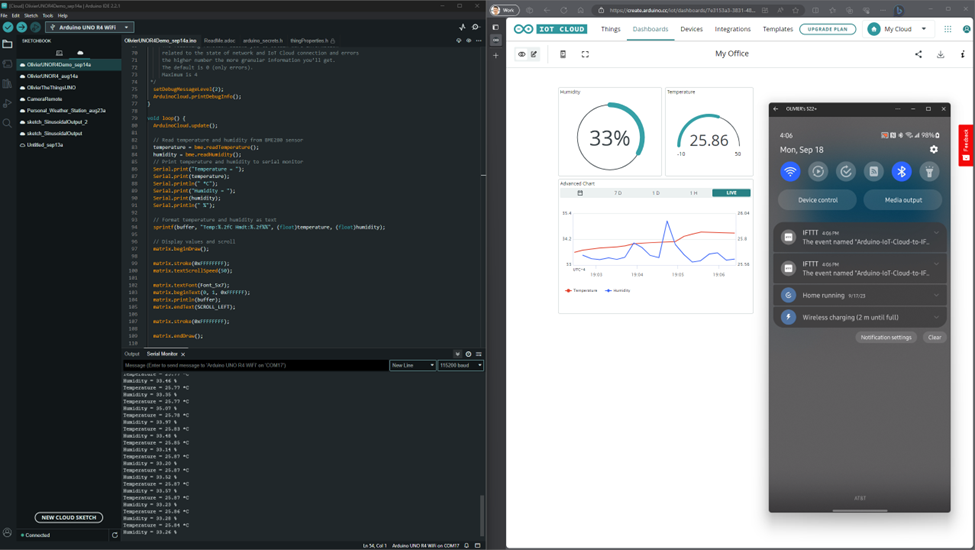
Task: Click the Upload arrow button in Arduino IDE
Action: 22,27
